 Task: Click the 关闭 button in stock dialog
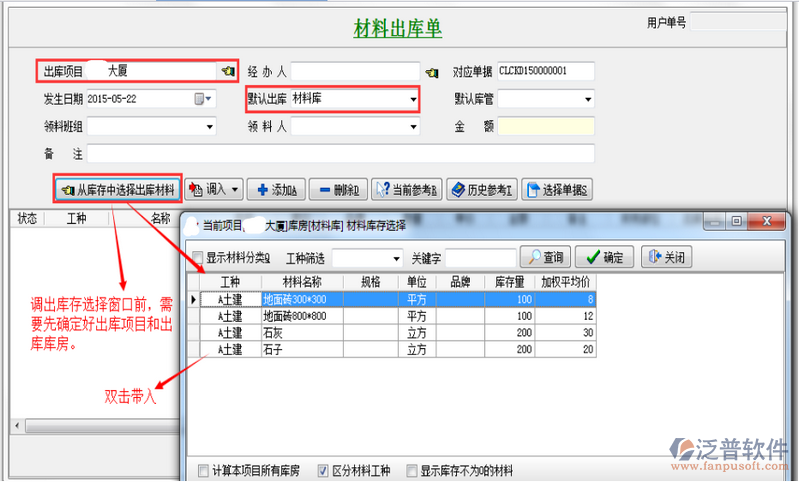(667, 257)
